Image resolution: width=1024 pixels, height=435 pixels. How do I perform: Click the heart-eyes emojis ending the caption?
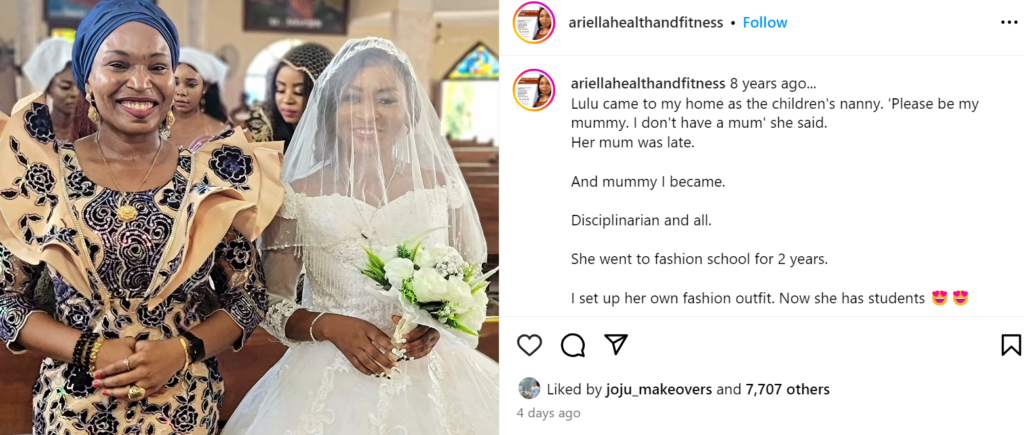click(950, 298)
